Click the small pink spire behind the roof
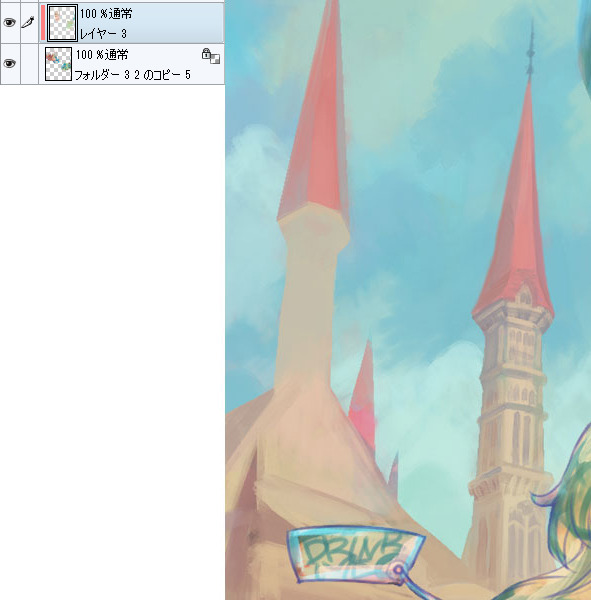 coord(364,394)
